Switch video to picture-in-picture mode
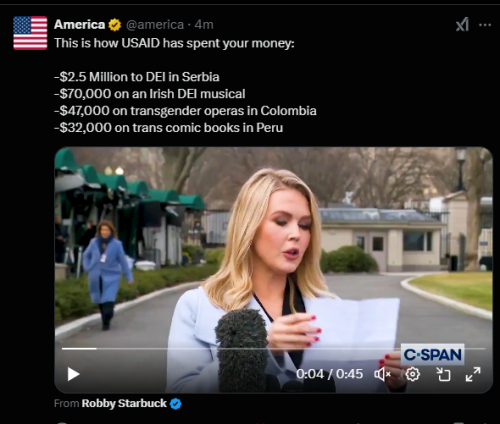This screenshot has height=424, width=500. pyautogui.click(x=443, y=374)
